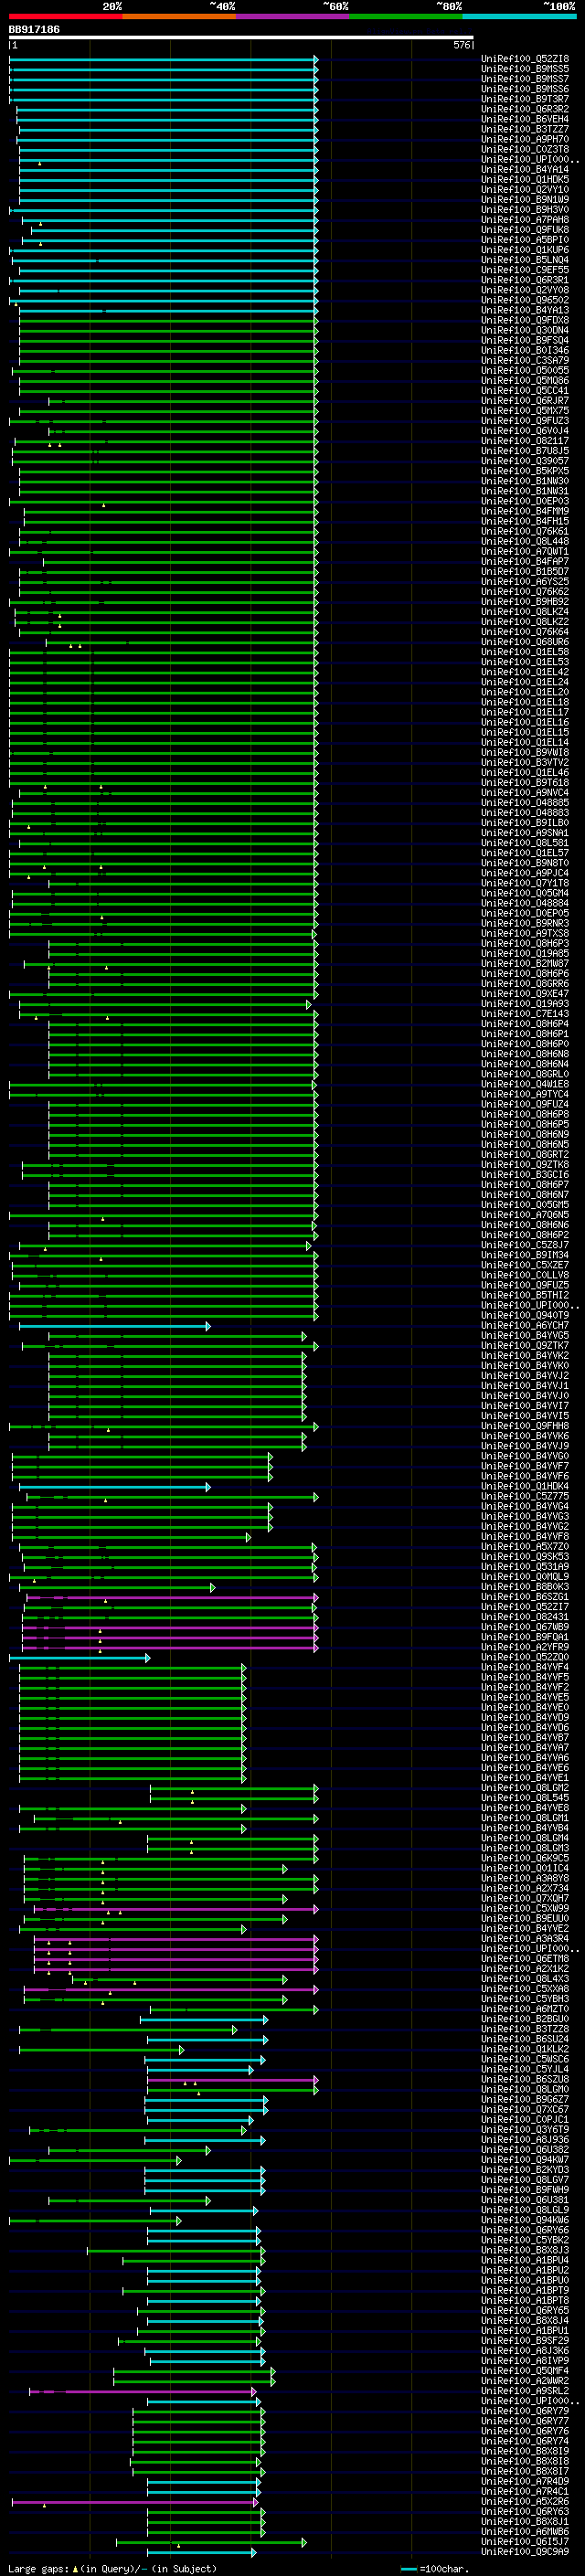Select hit UniRef100_Q6R3R2
Screen dimensions: 585x2576
coord(525,109)
